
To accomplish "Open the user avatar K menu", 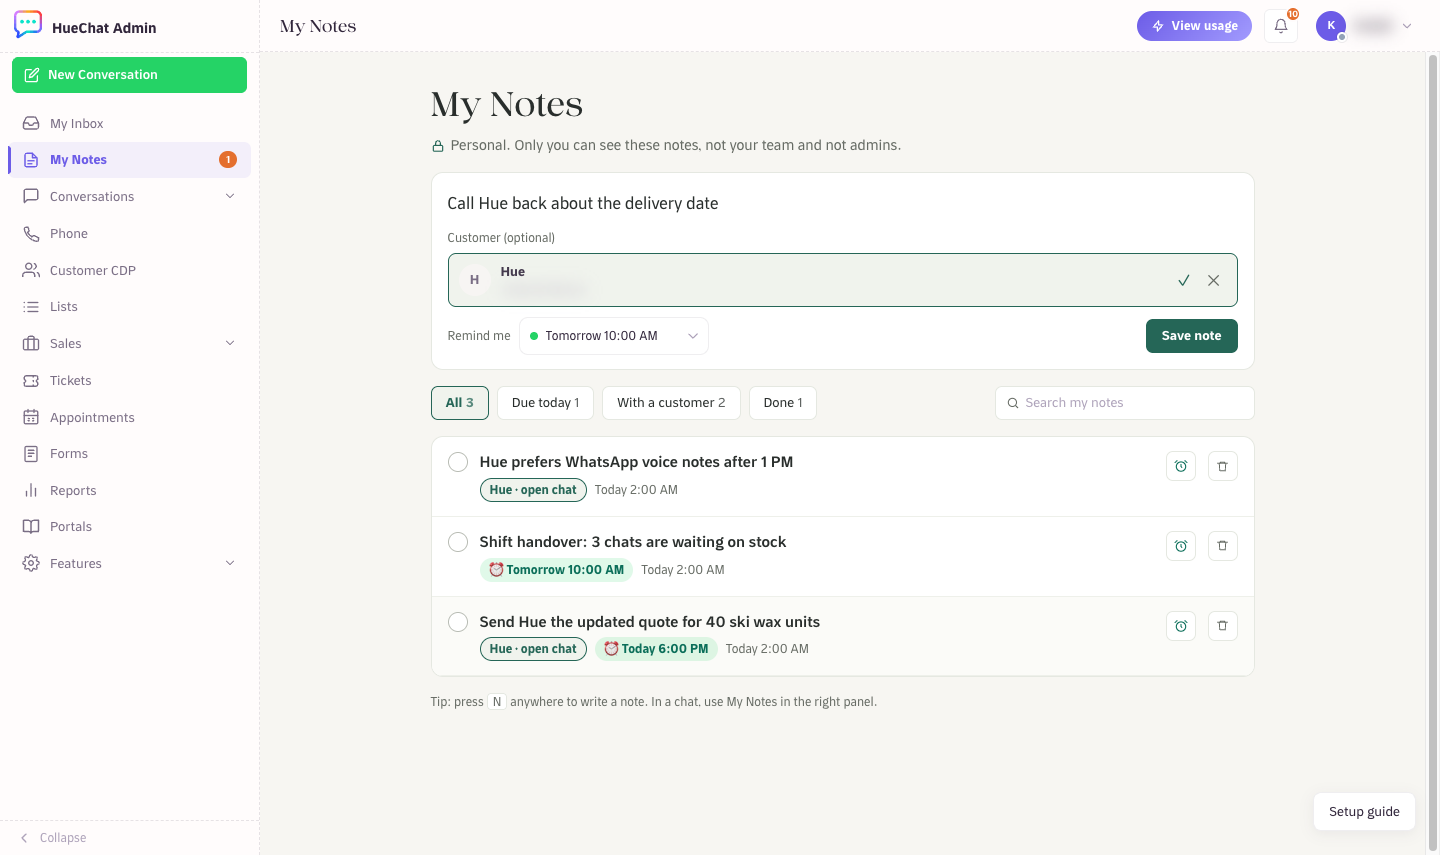I will [1331, 26].
